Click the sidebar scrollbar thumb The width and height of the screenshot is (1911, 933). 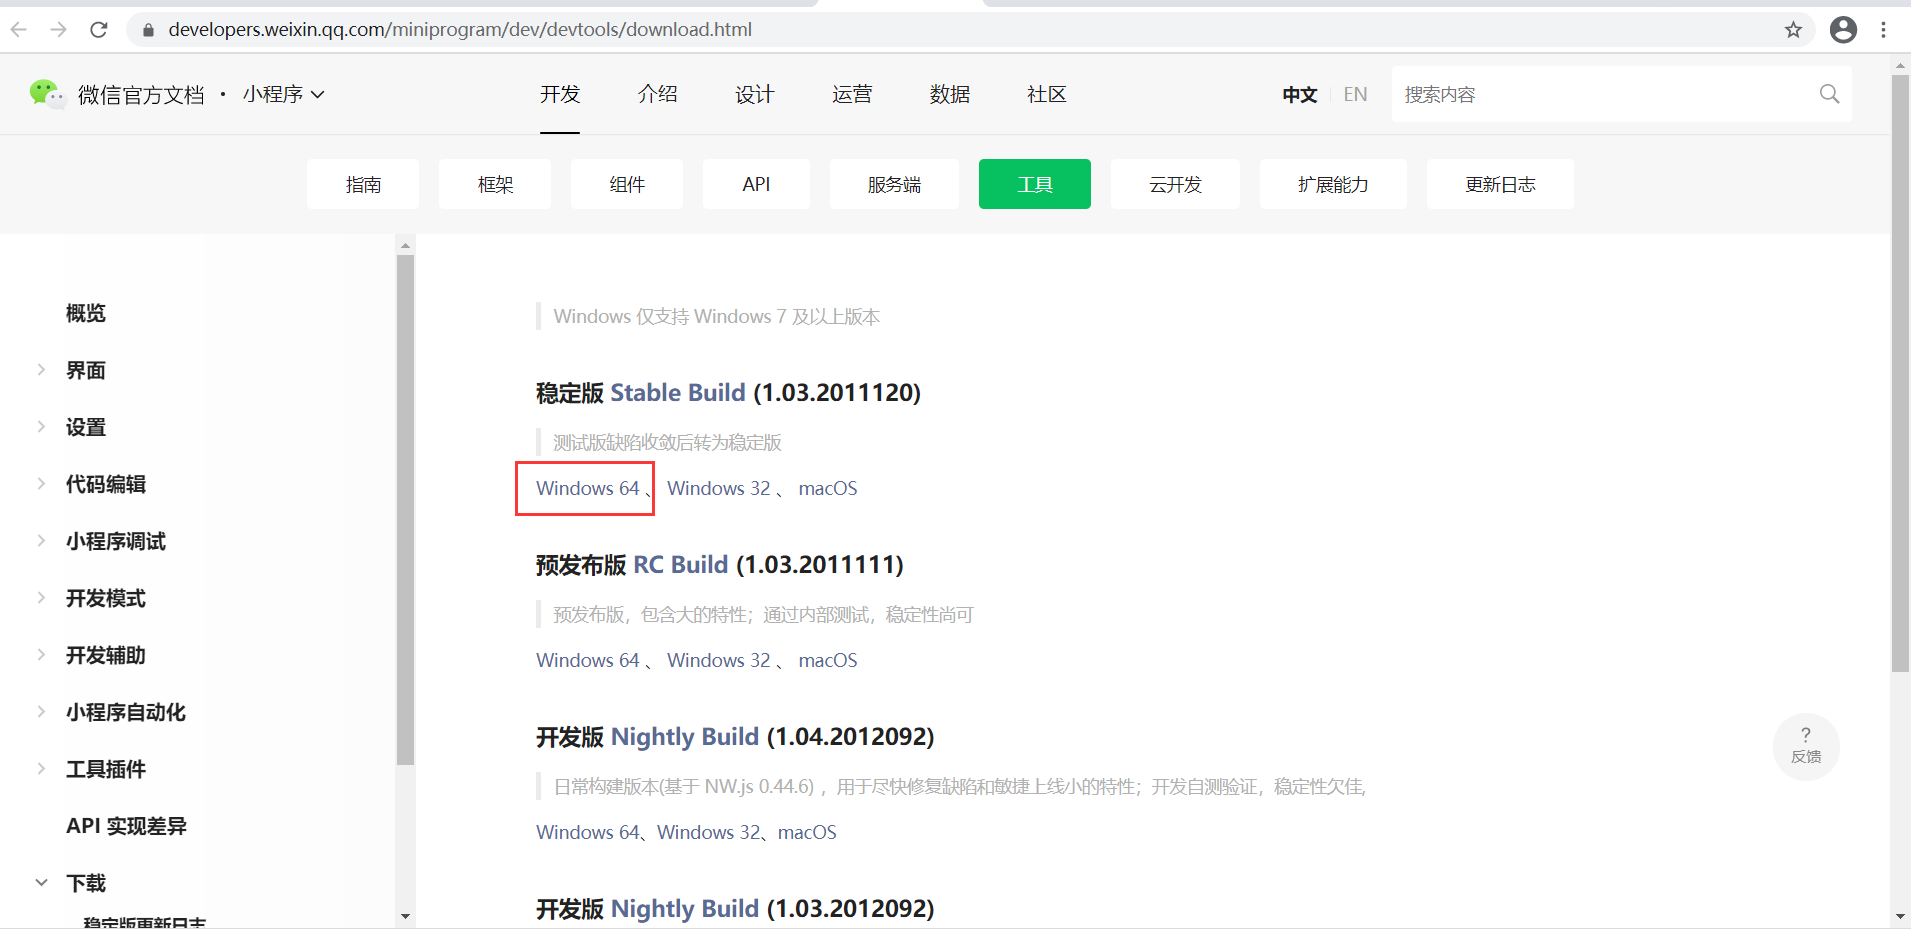[x=405, y=510]
